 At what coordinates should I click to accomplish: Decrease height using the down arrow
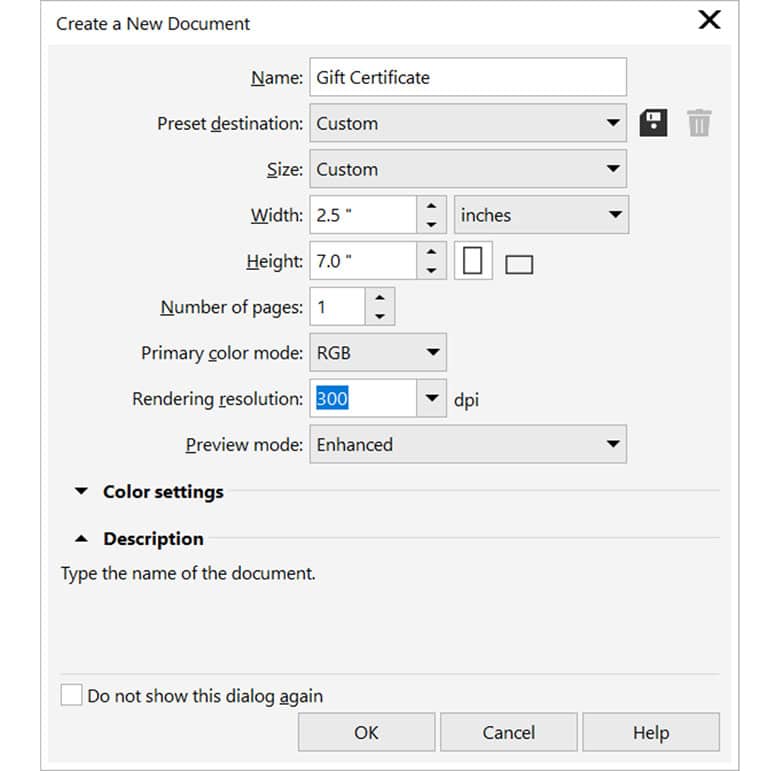pyautogui.click(x=431, y=271)
